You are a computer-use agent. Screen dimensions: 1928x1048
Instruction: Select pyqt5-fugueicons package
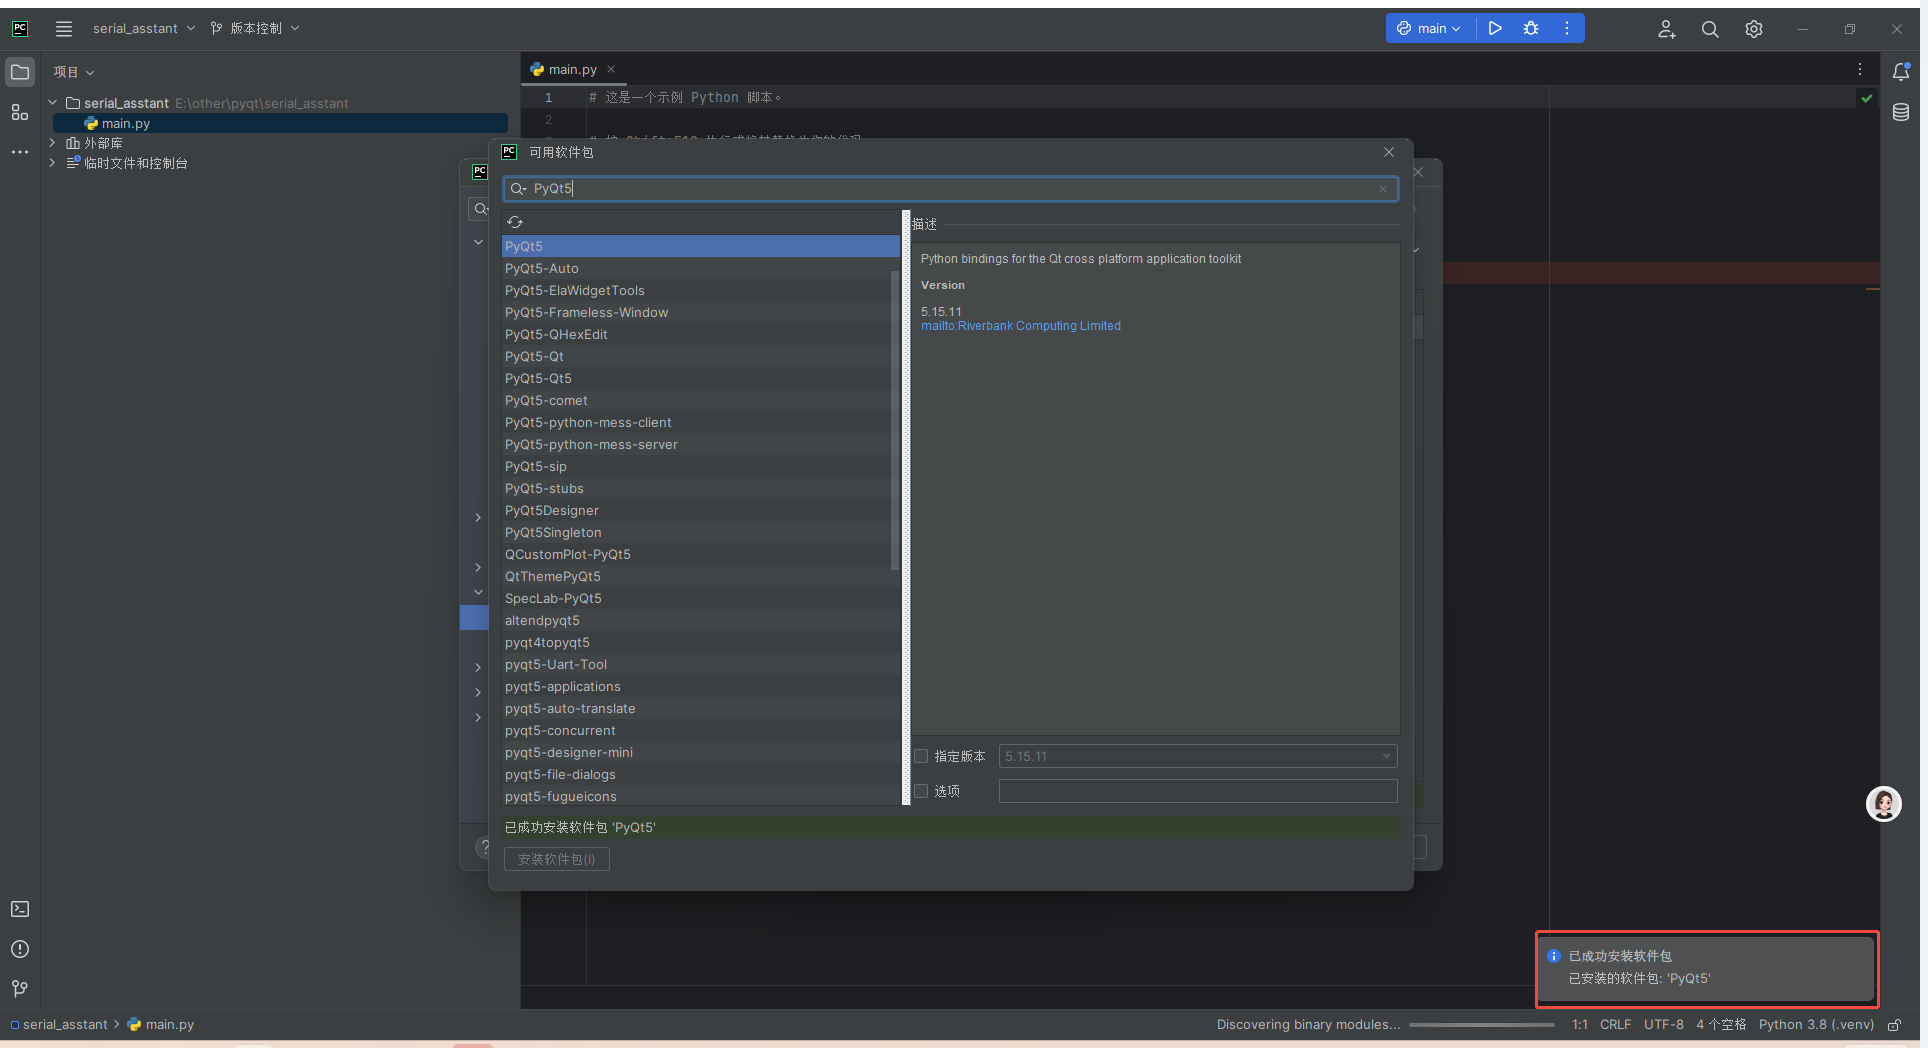[x=700, y=796]
